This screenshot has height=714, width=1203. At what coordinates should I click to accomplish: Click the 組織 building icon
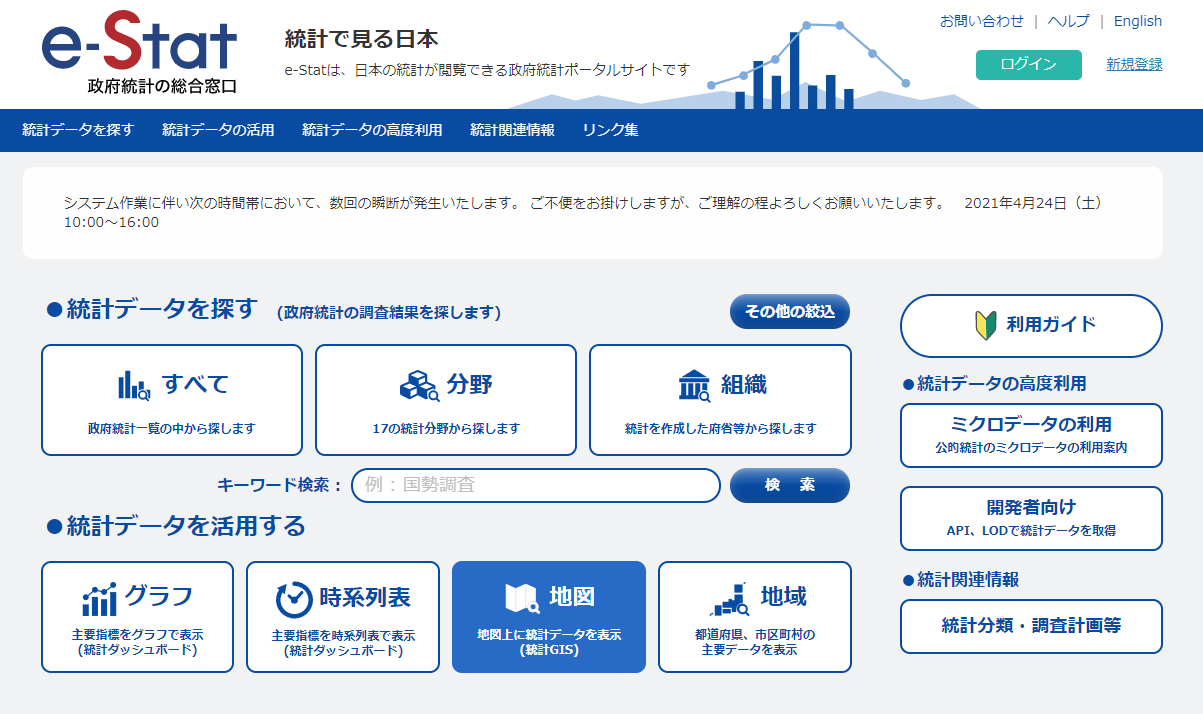(694, 385)
